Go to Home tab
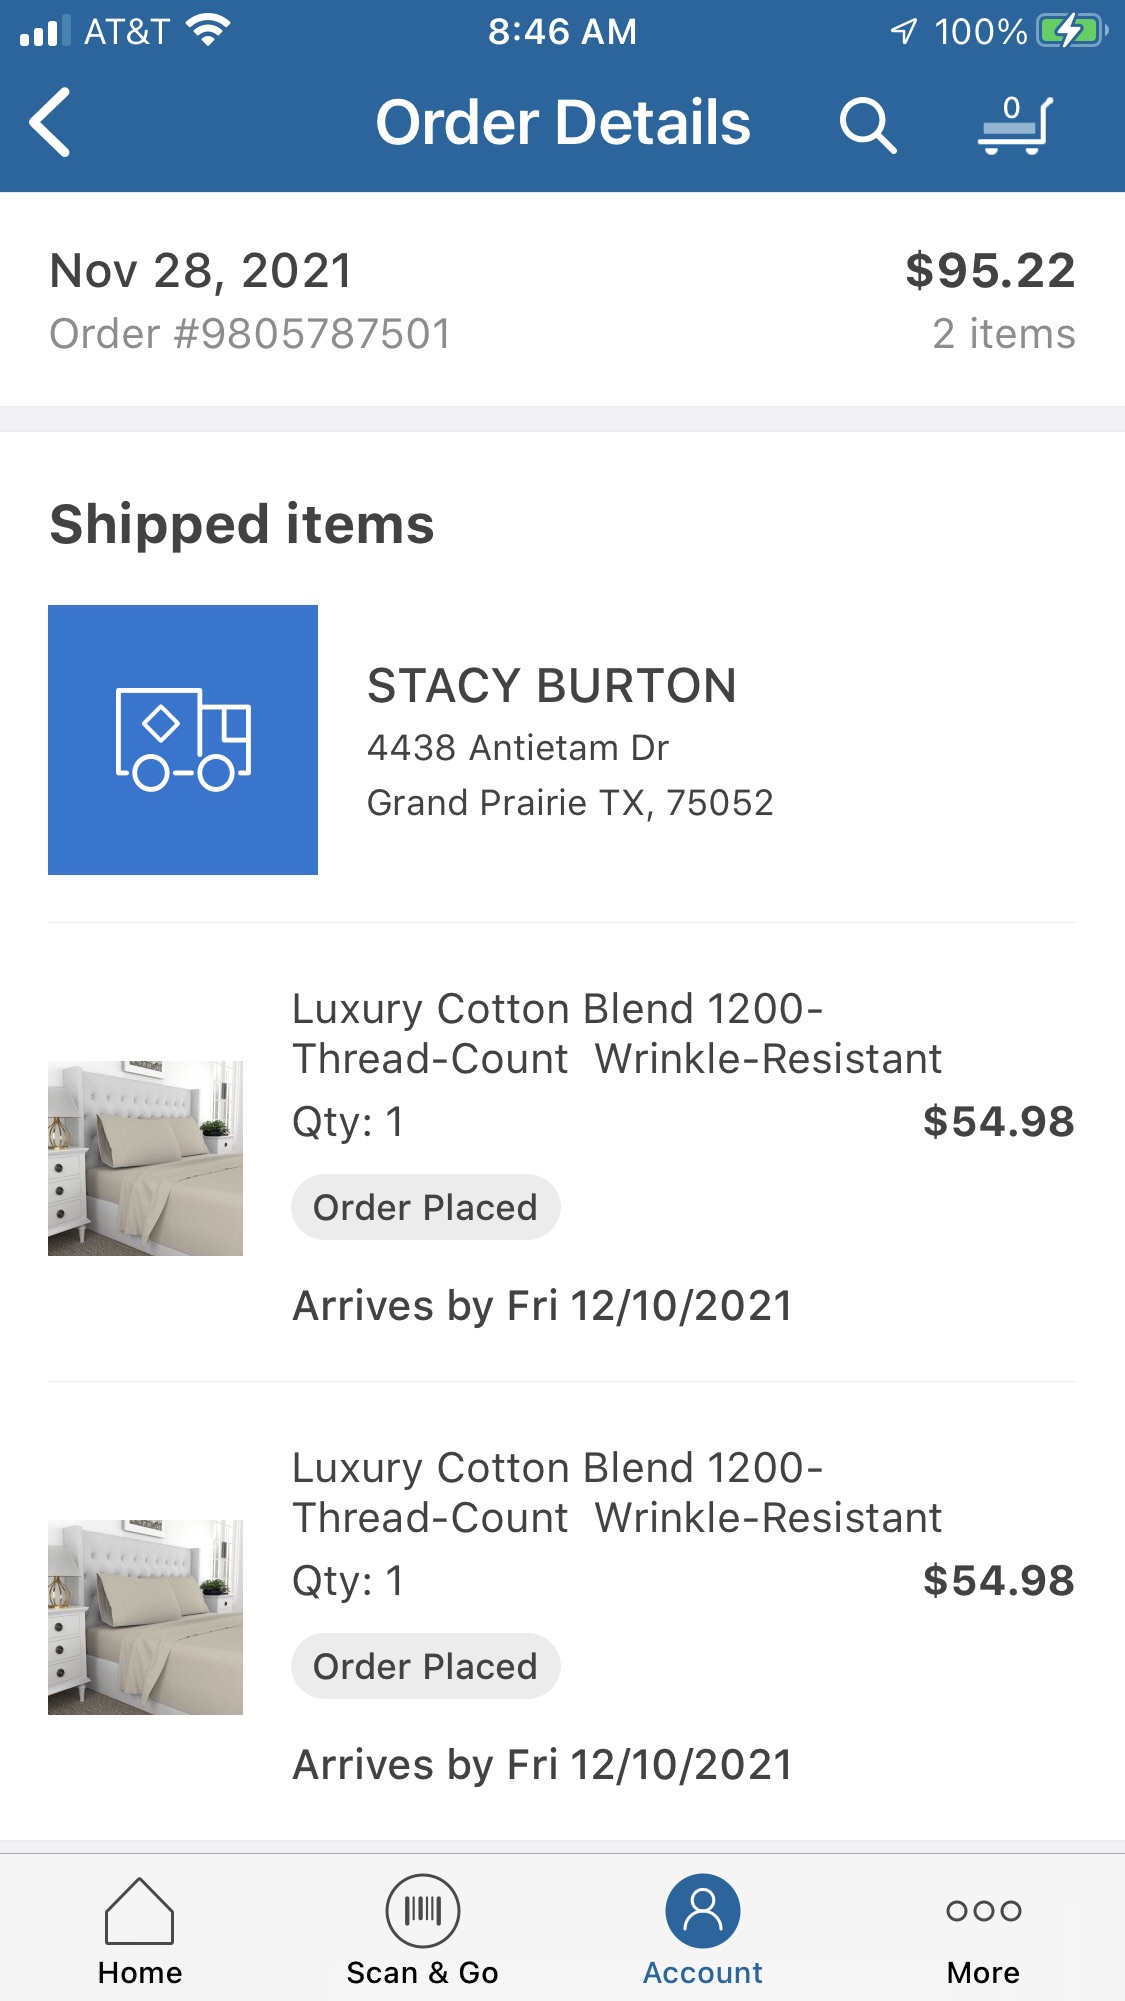Screen dimensions: 1125x2001 pos(140,1930)
